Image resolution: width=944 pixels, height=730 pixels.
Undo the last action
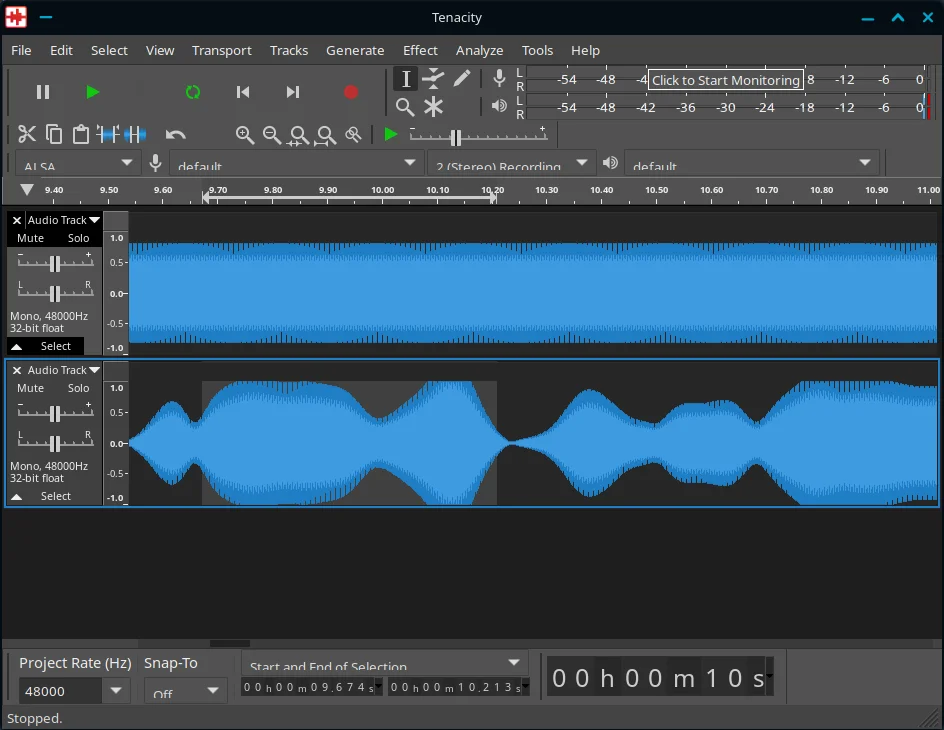coord(175,134)
